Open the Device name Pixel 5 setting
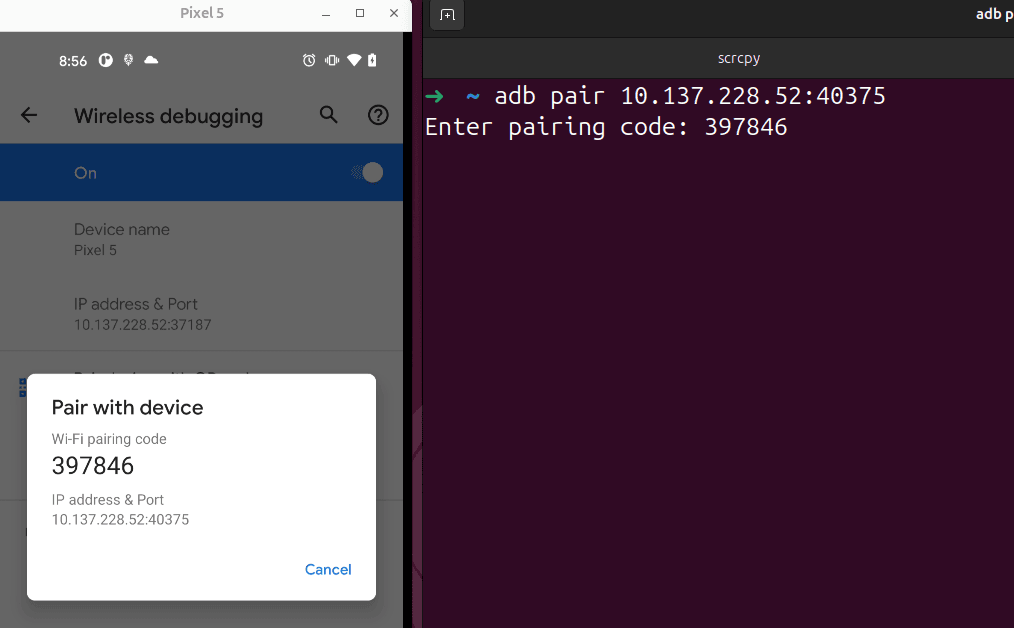 tap(201, 239)
